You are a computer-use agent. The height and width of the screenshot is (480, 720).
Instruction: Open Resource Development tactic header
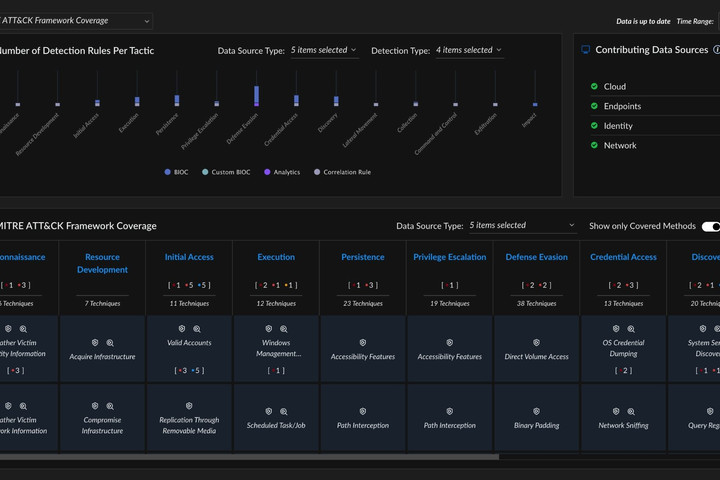point(102,263)
